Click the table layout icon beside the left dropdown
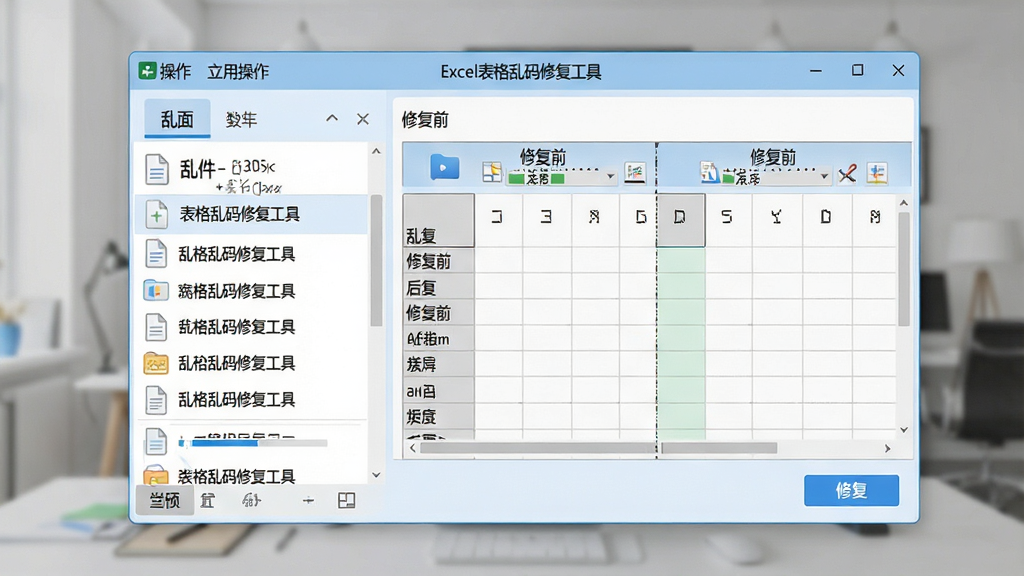 [492, 172]
